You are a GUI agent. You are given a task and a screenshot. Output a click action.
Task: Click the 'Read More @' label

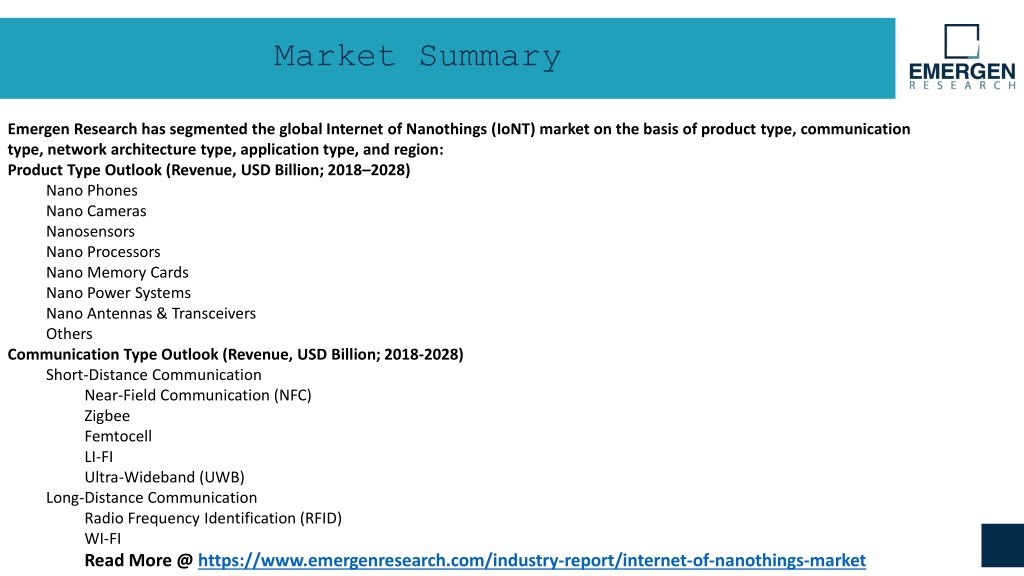tap(139, 560)
